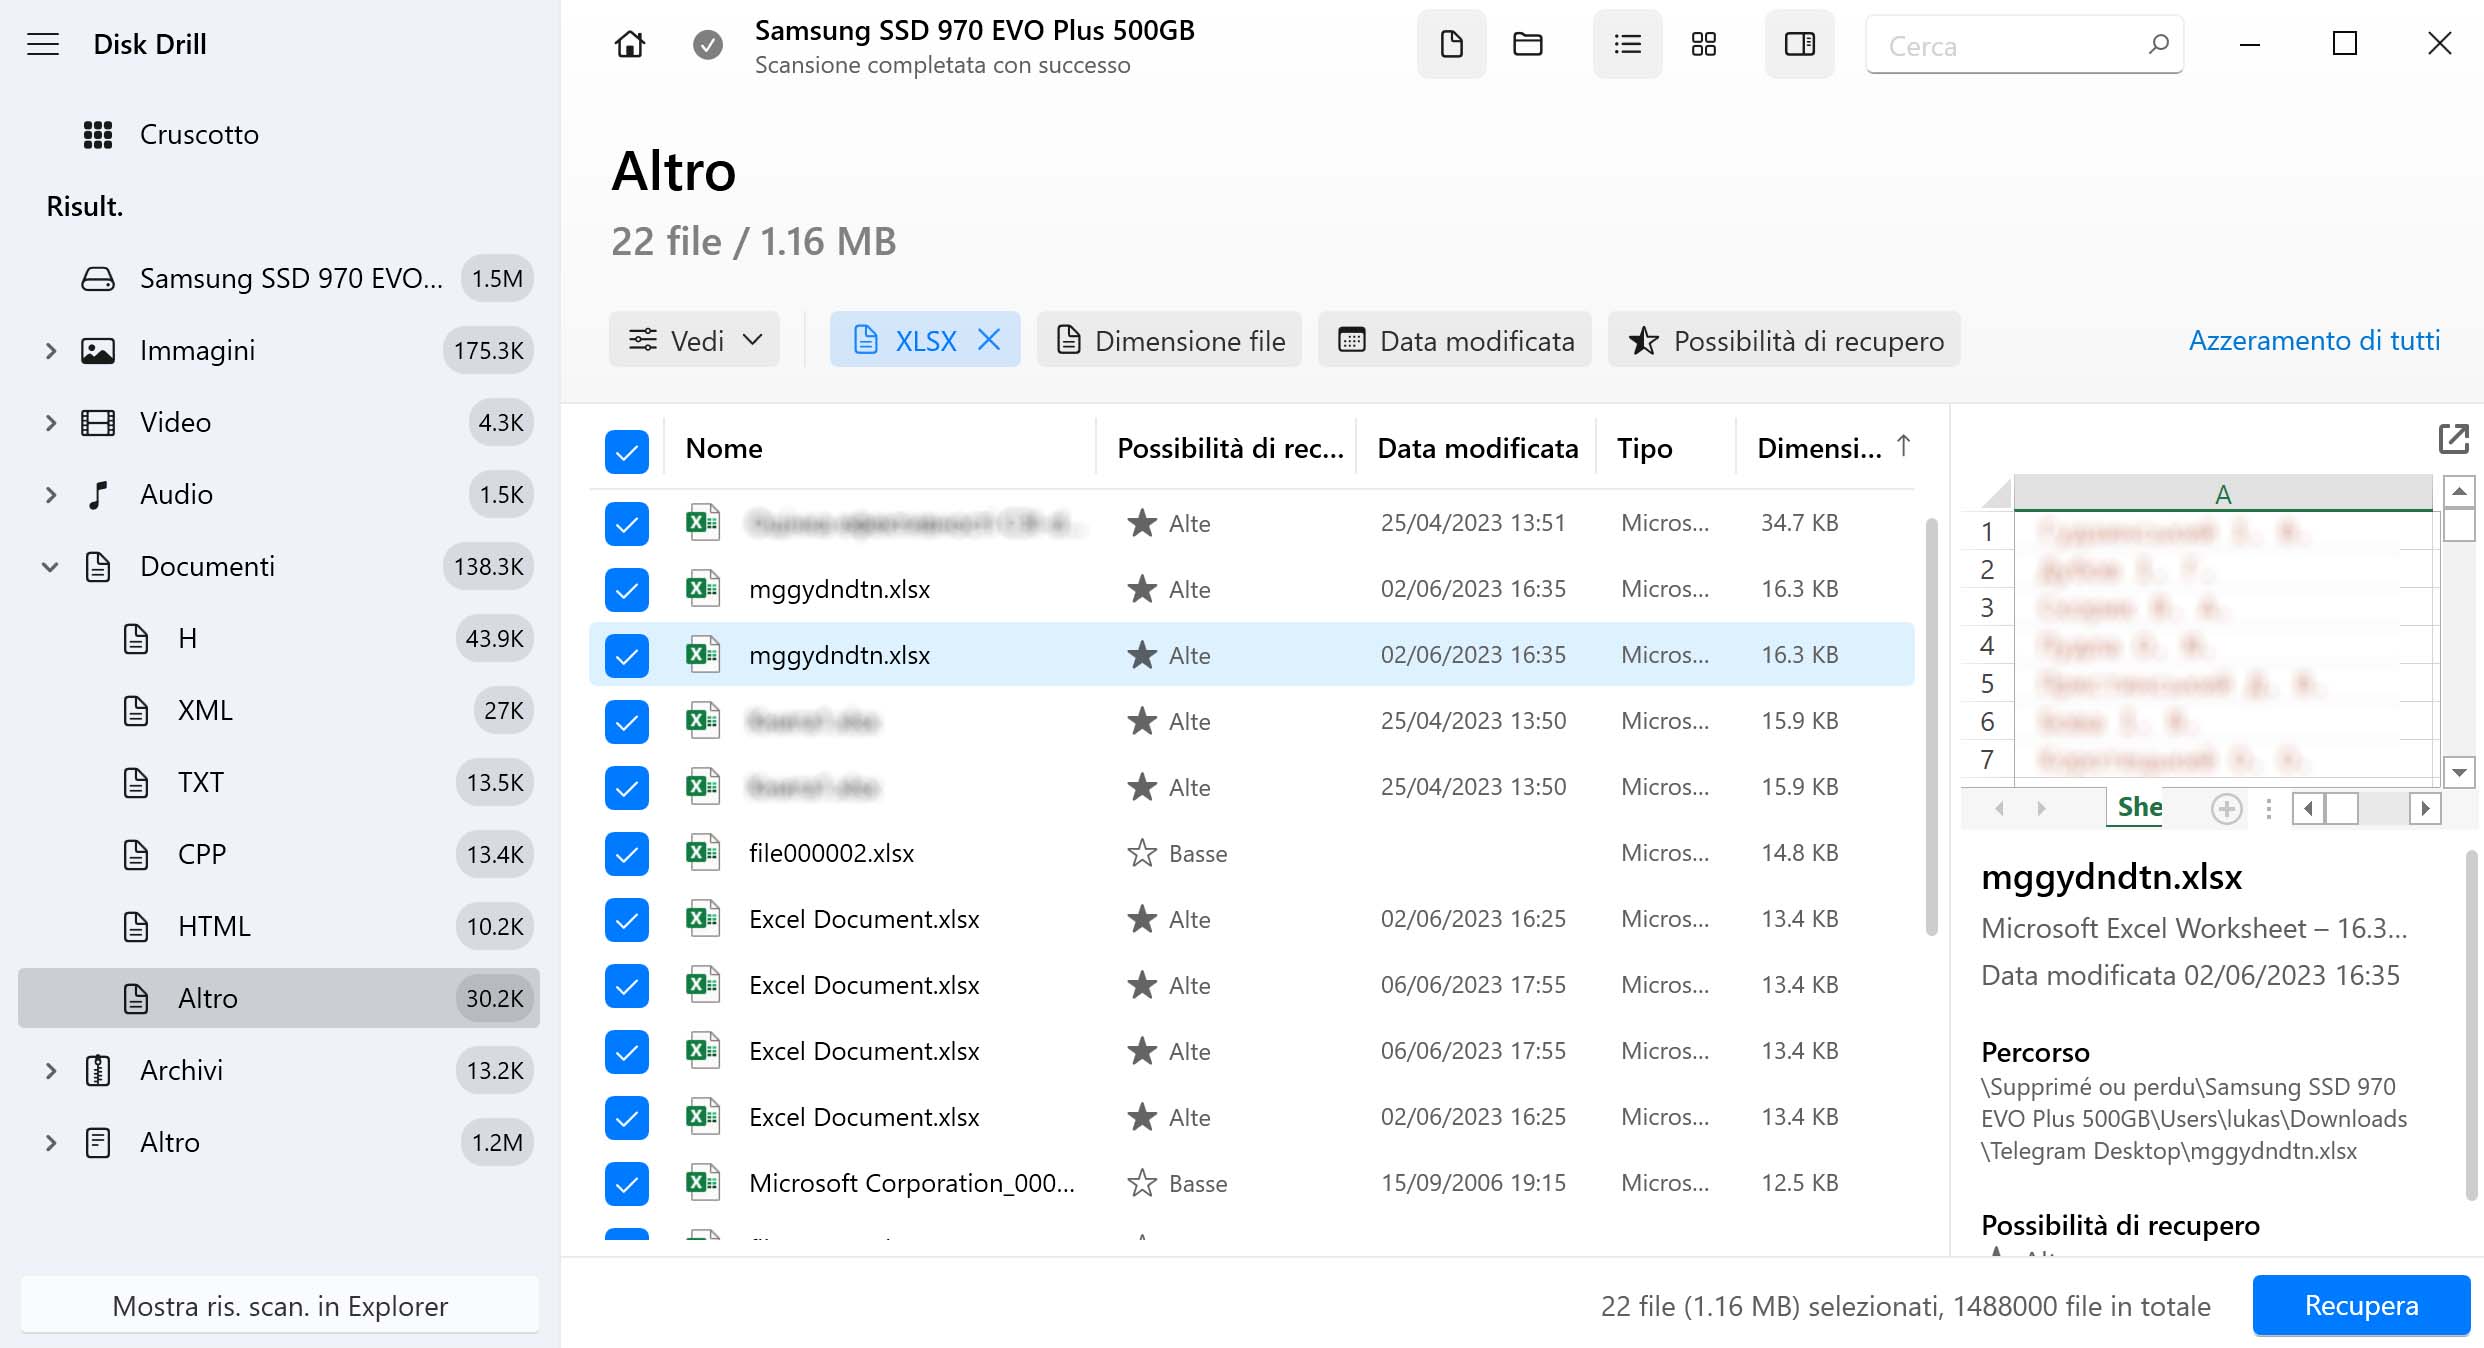
Task: Toggle the preview side panel
Action: (x=1799, y=44)
